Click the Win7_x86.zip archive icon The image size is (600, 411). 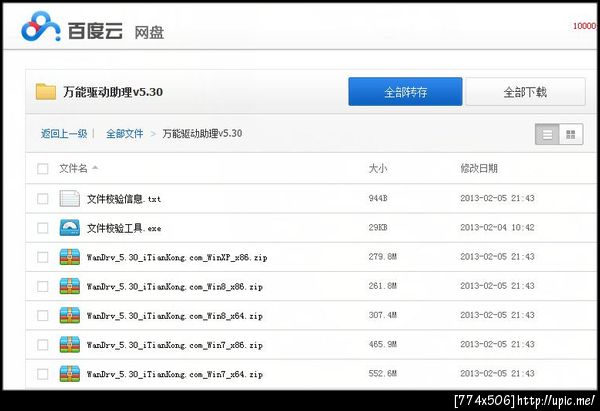[x=70, y=344]
